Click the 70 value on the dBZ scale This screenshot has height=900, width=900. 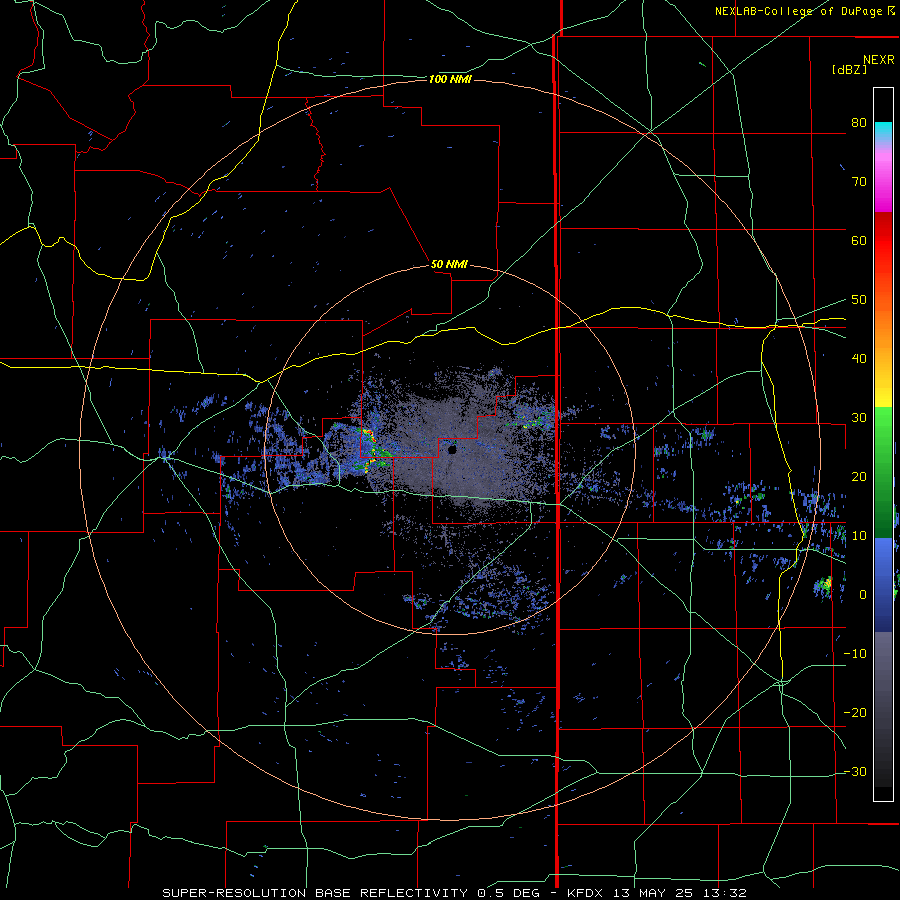(x=859, y=182)
